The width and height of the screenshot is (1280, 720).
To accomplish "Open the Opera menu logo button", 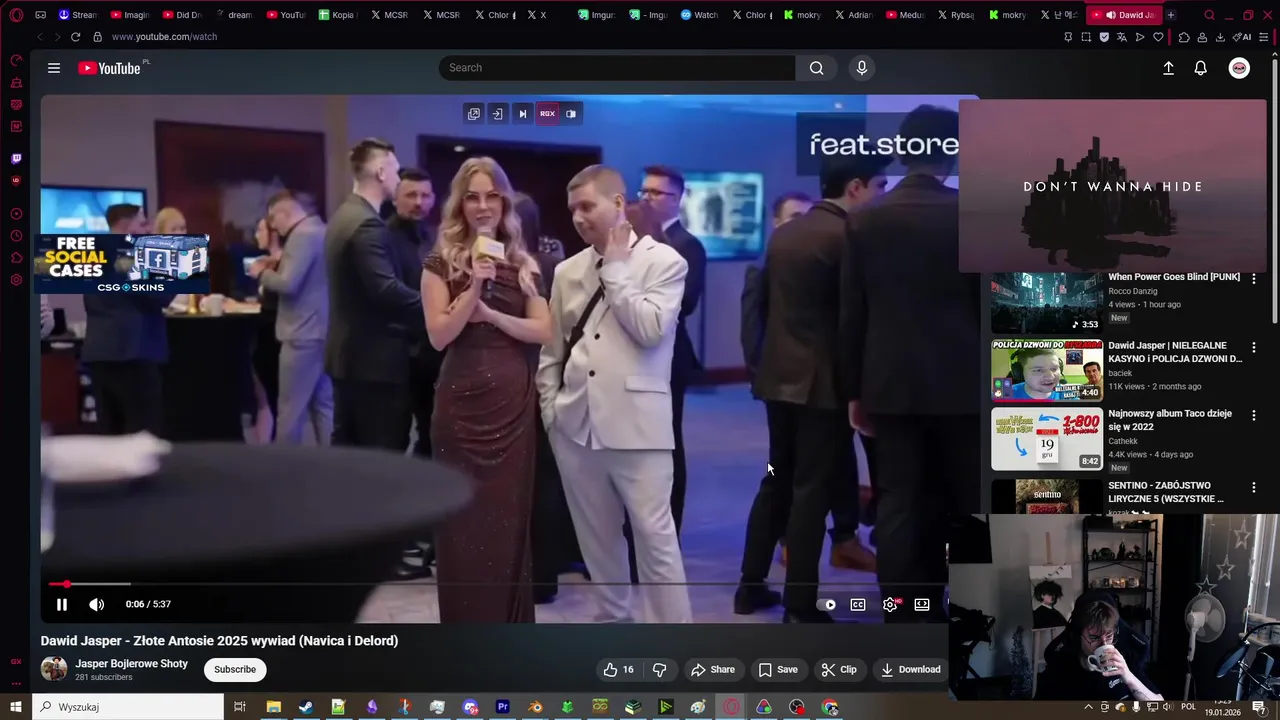I will (x=16, y=15).
